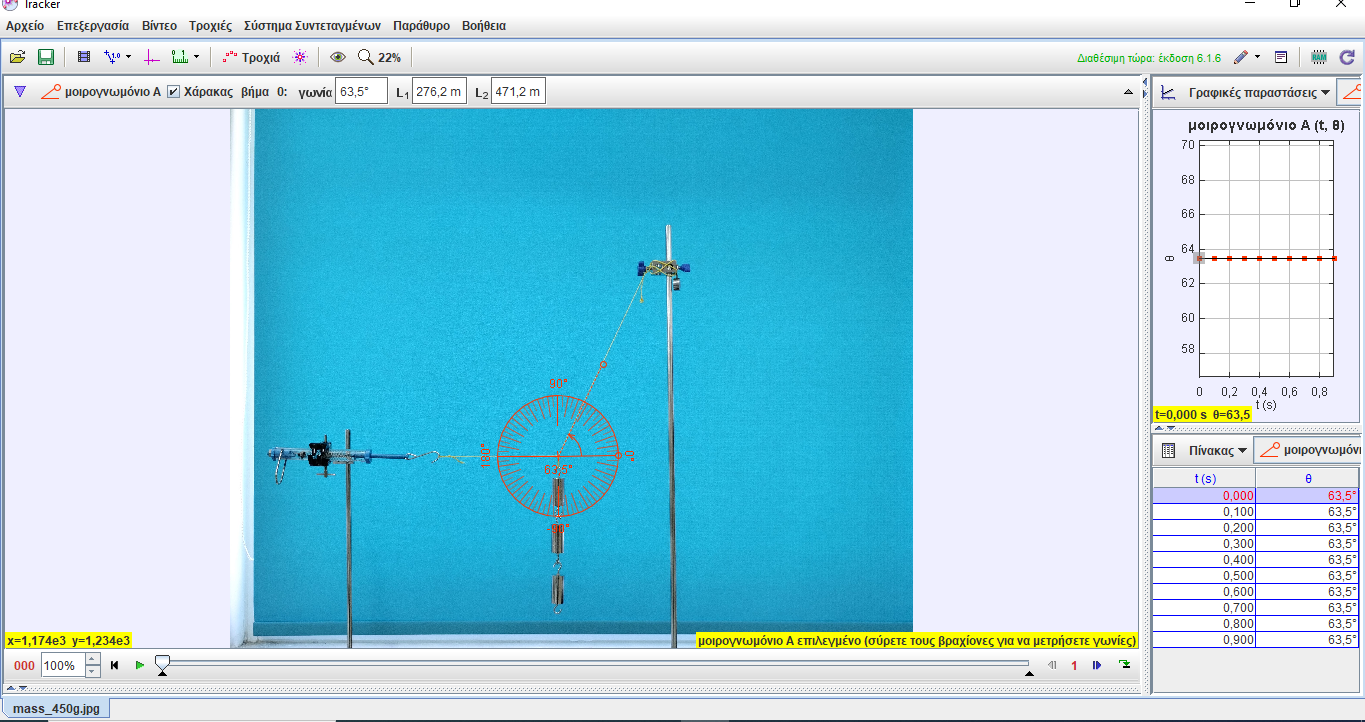Click the Save floppy disk icon
1365x722 pixels.
point(45,57)
